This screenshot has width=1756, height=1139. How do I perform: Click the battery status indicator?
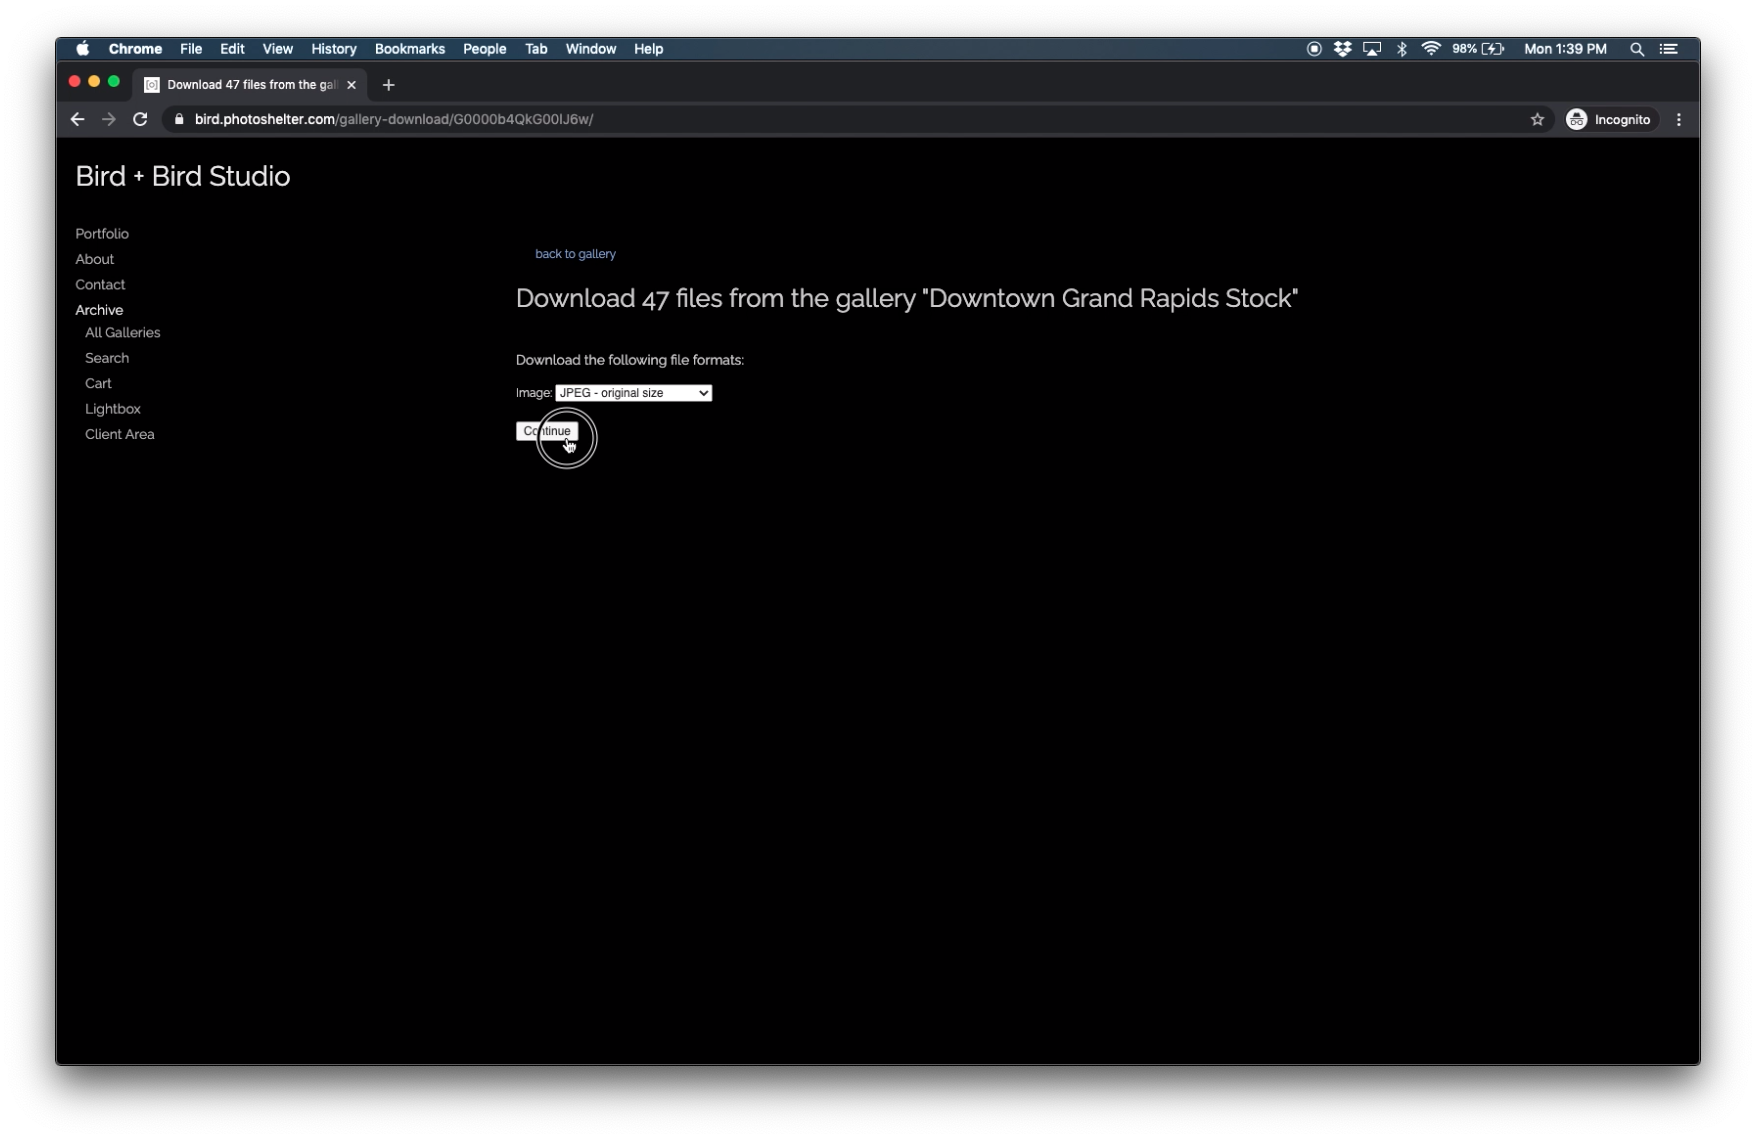tap(1478, 49)
